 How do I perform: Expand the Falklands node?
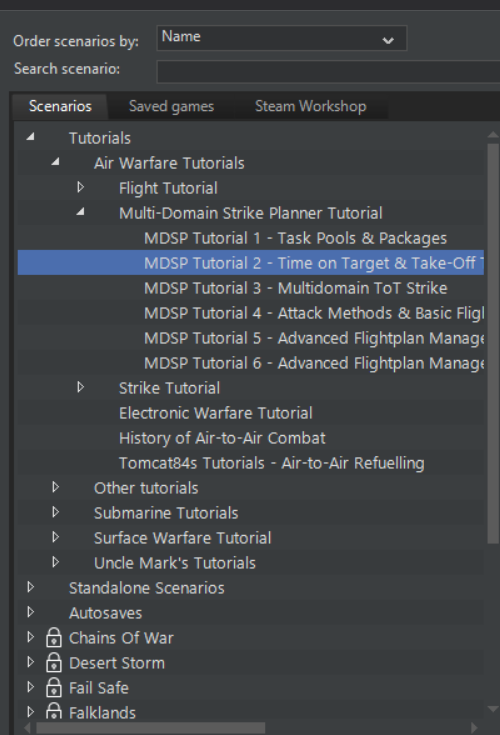pos(30,712)
